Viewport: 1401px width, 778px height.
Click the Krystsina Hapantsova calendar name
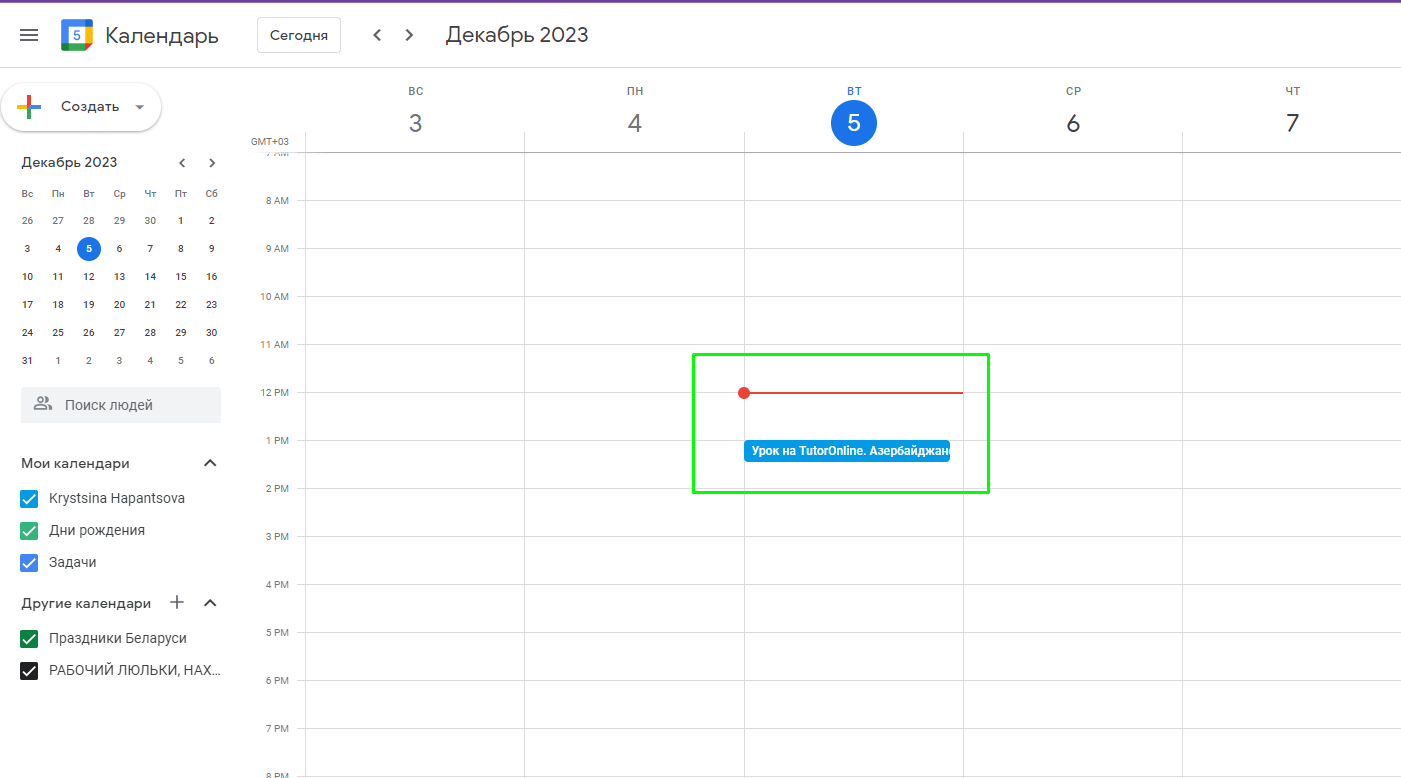pos(117,498)
